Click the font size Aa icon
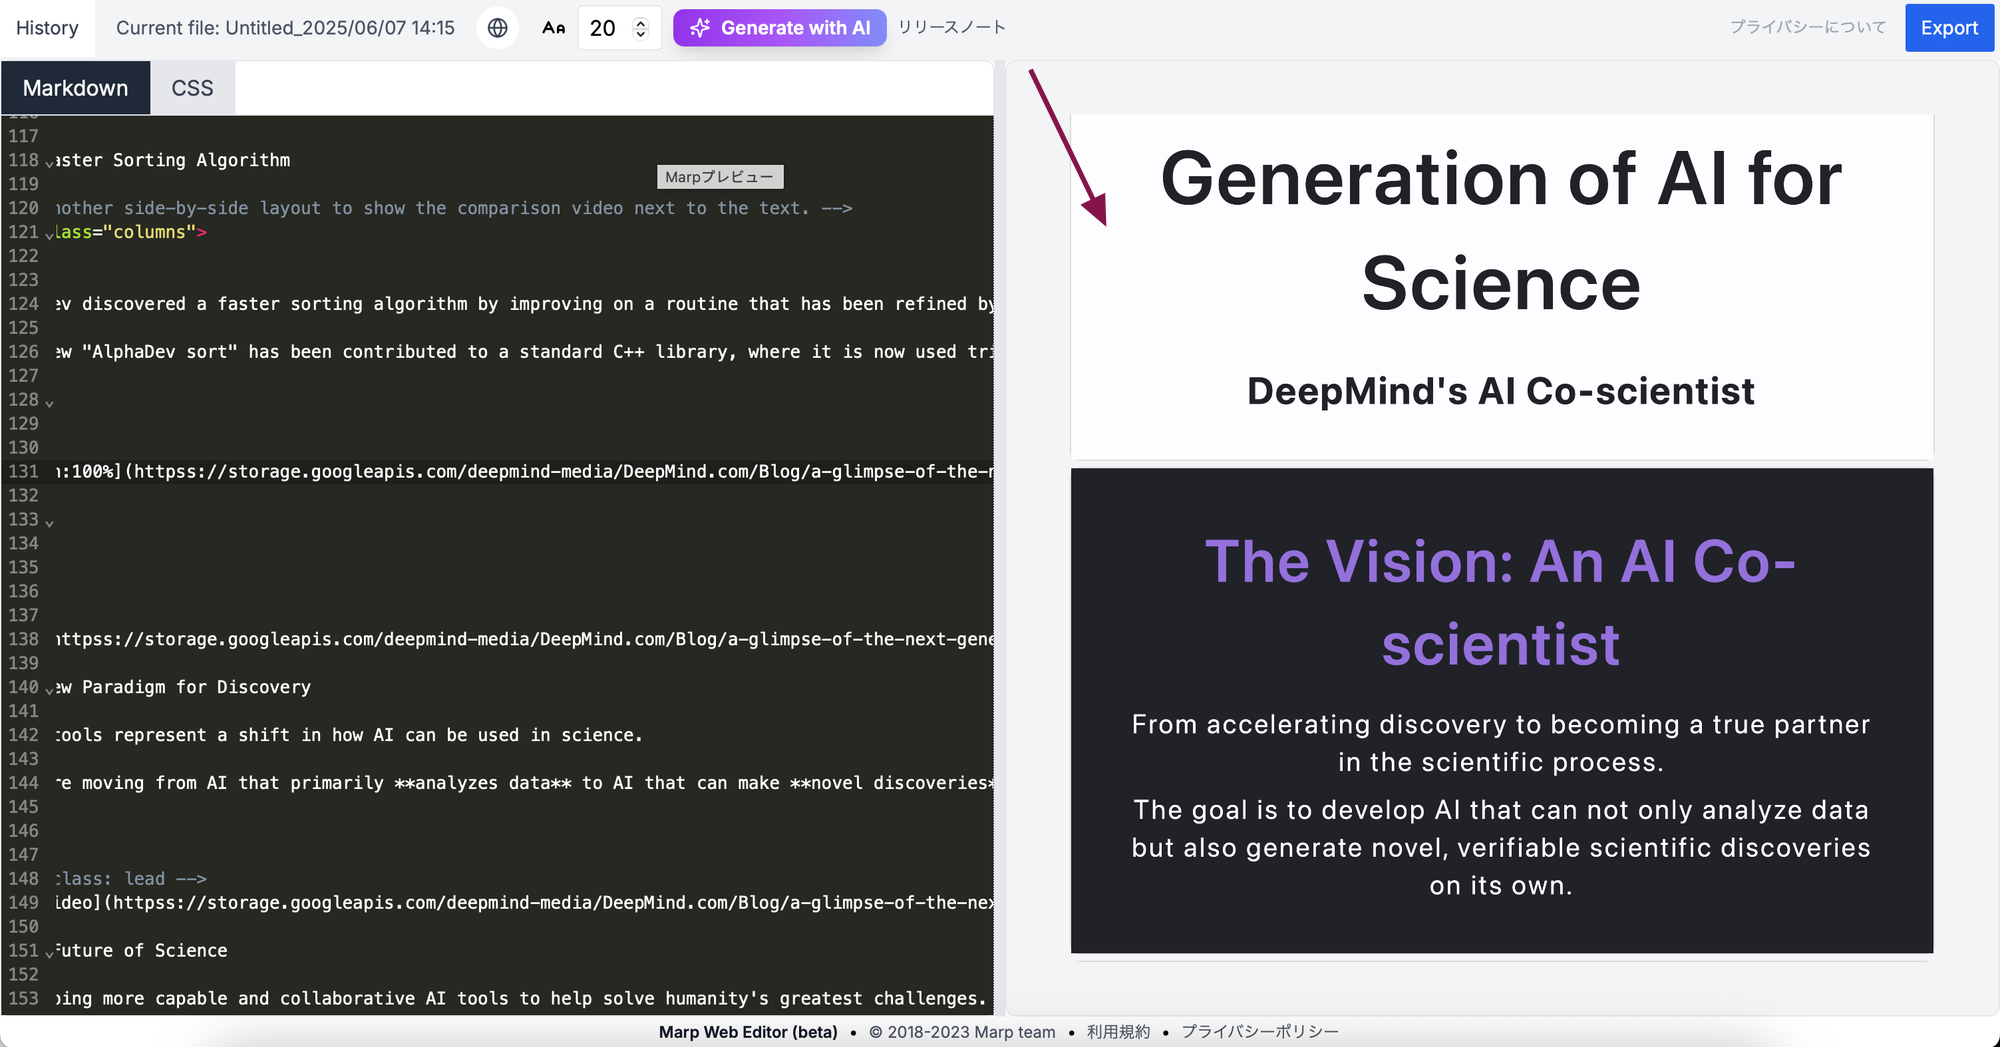 click(x=553, y=28)
